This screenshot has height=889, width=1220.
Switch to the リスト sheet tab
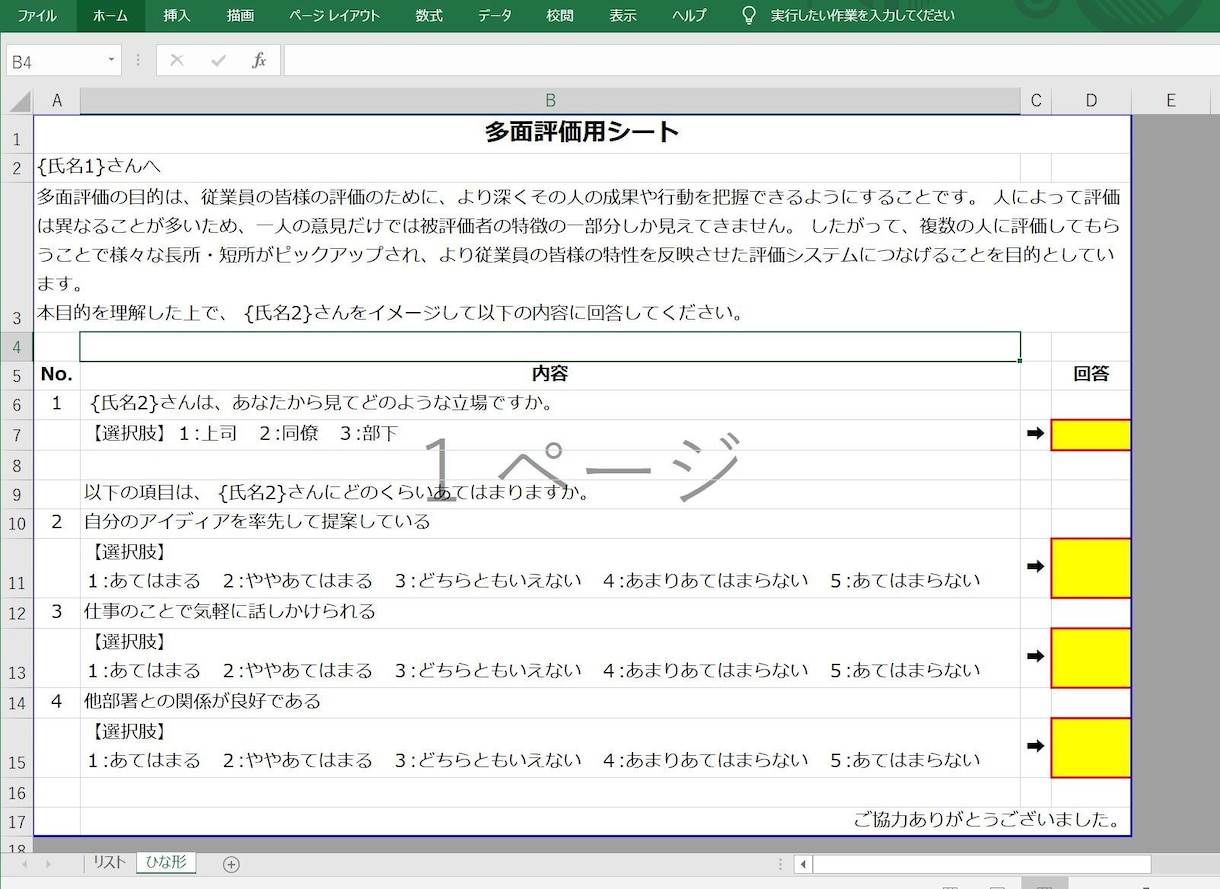(109, 862)
